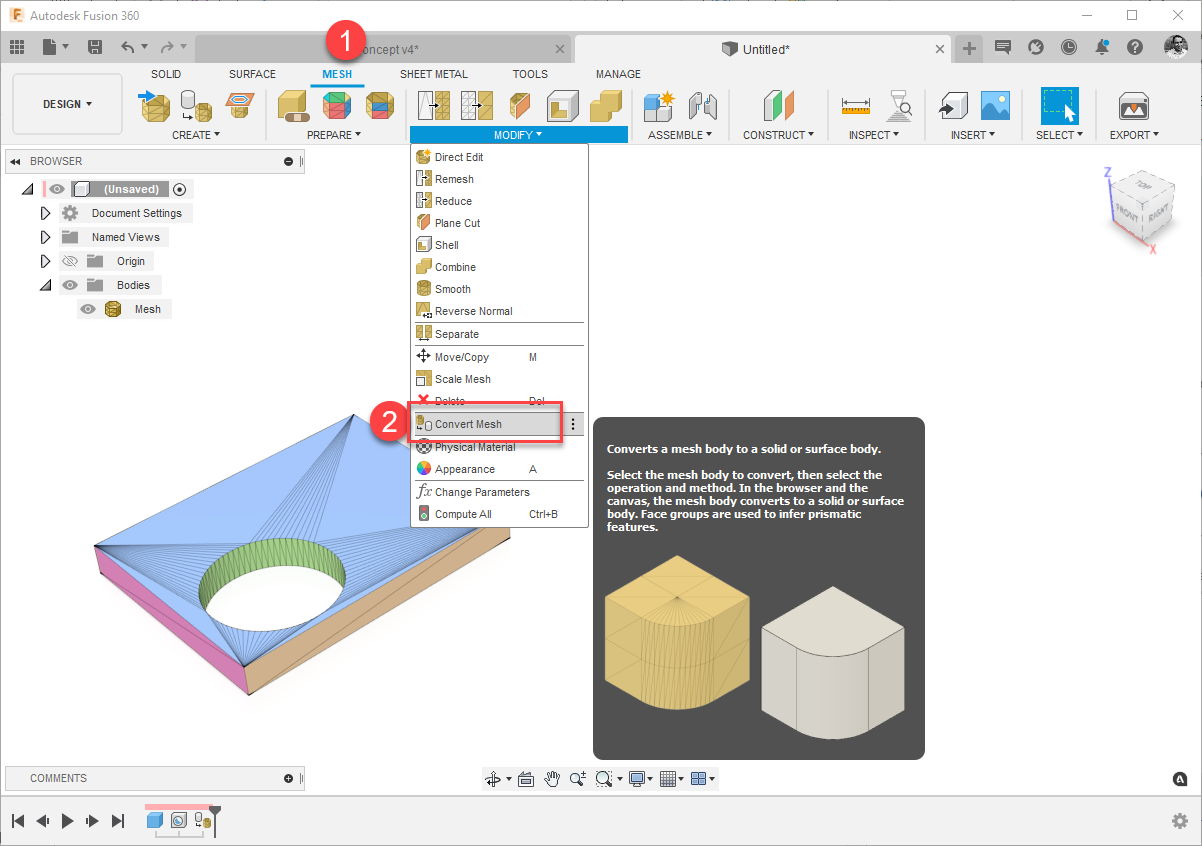Select Convert Mesh from the Modify menu
This screenshot has height=846, width=1202.
click(x=470, y=423)
